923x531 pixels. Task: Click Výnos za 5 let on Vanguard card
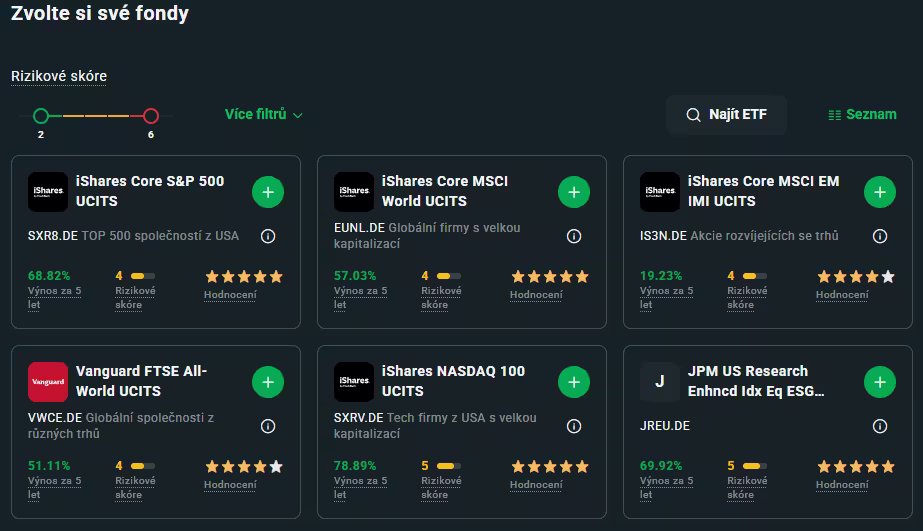tap(54, 487)
